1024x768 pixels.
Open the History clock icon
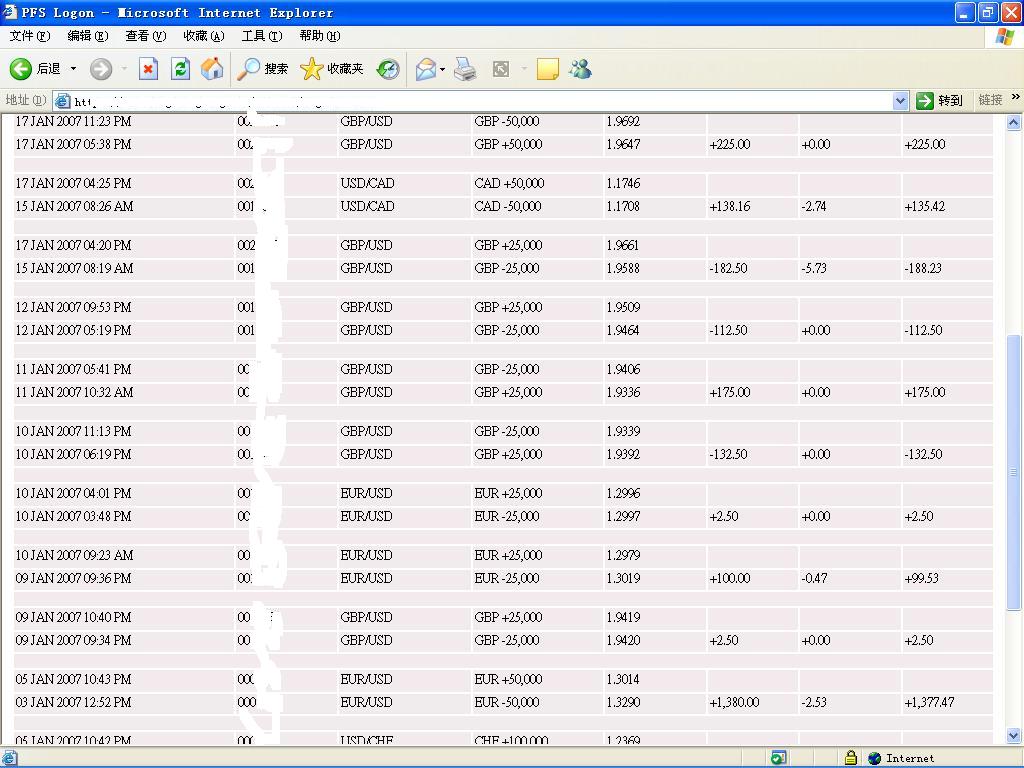[388, 69]
